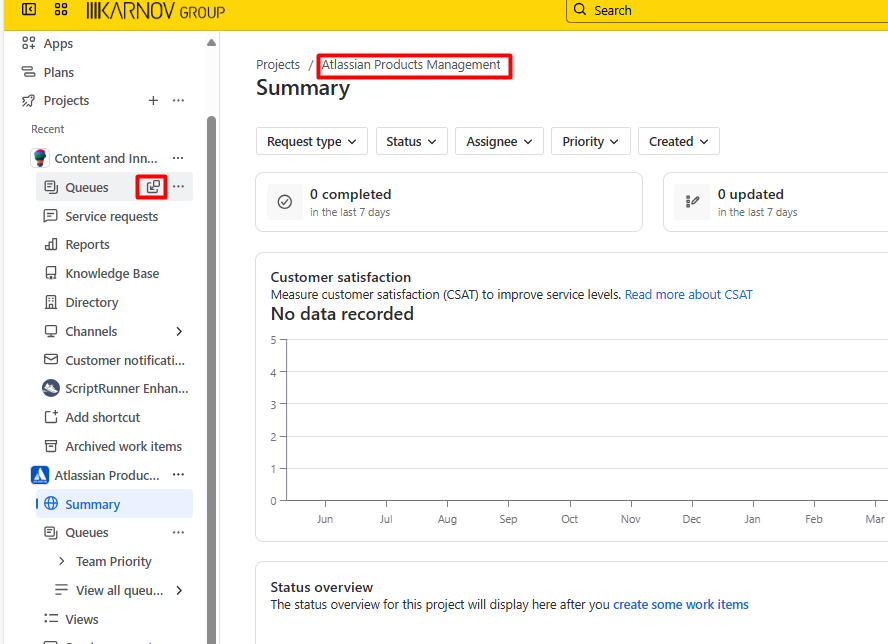Open the app switcher grid icon

(x=61, y=9)
